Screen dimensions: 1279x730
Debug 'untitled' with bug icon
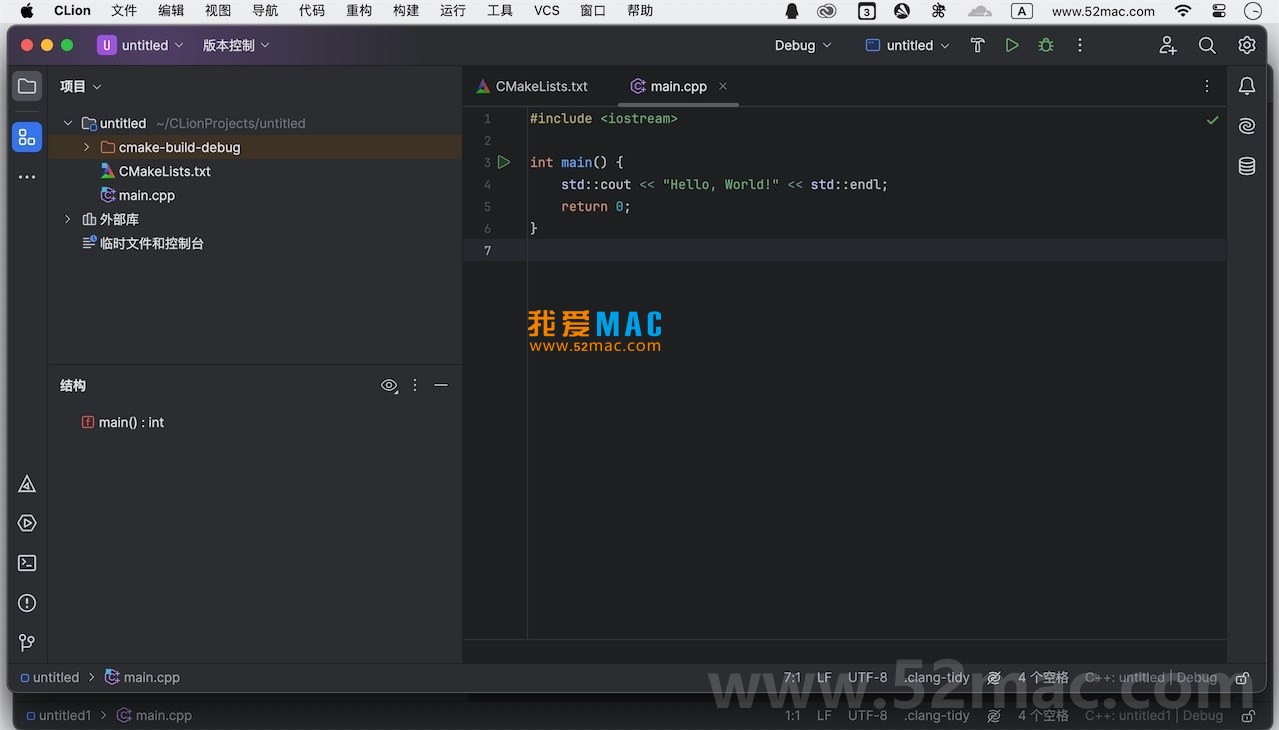pos(1046,45)
